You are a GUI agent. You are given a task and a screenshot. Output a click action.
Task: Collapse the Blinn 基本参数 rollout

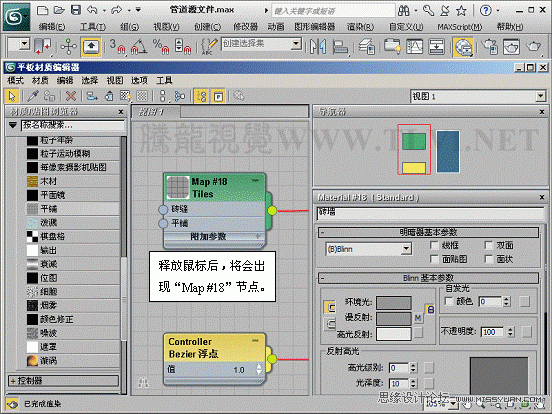428,278
